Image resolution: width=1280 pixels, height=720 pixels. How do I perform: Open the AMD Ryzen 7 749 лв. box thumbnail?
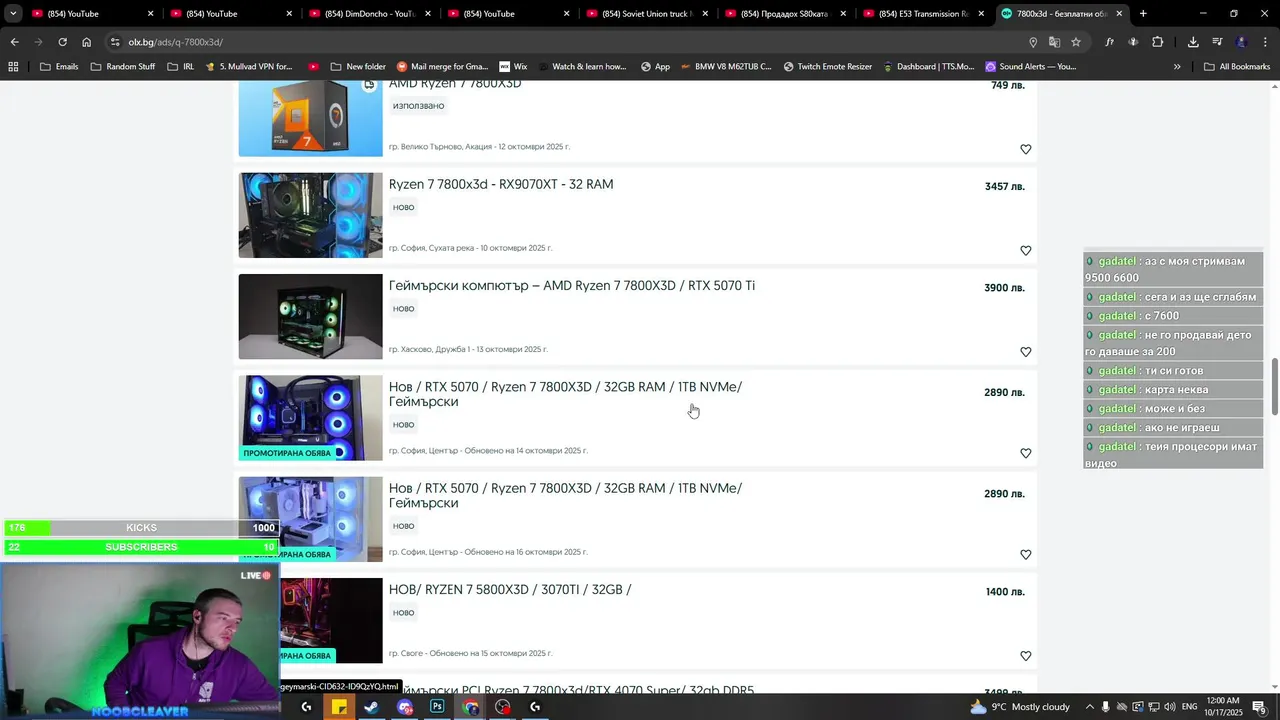tap(310, 119)
